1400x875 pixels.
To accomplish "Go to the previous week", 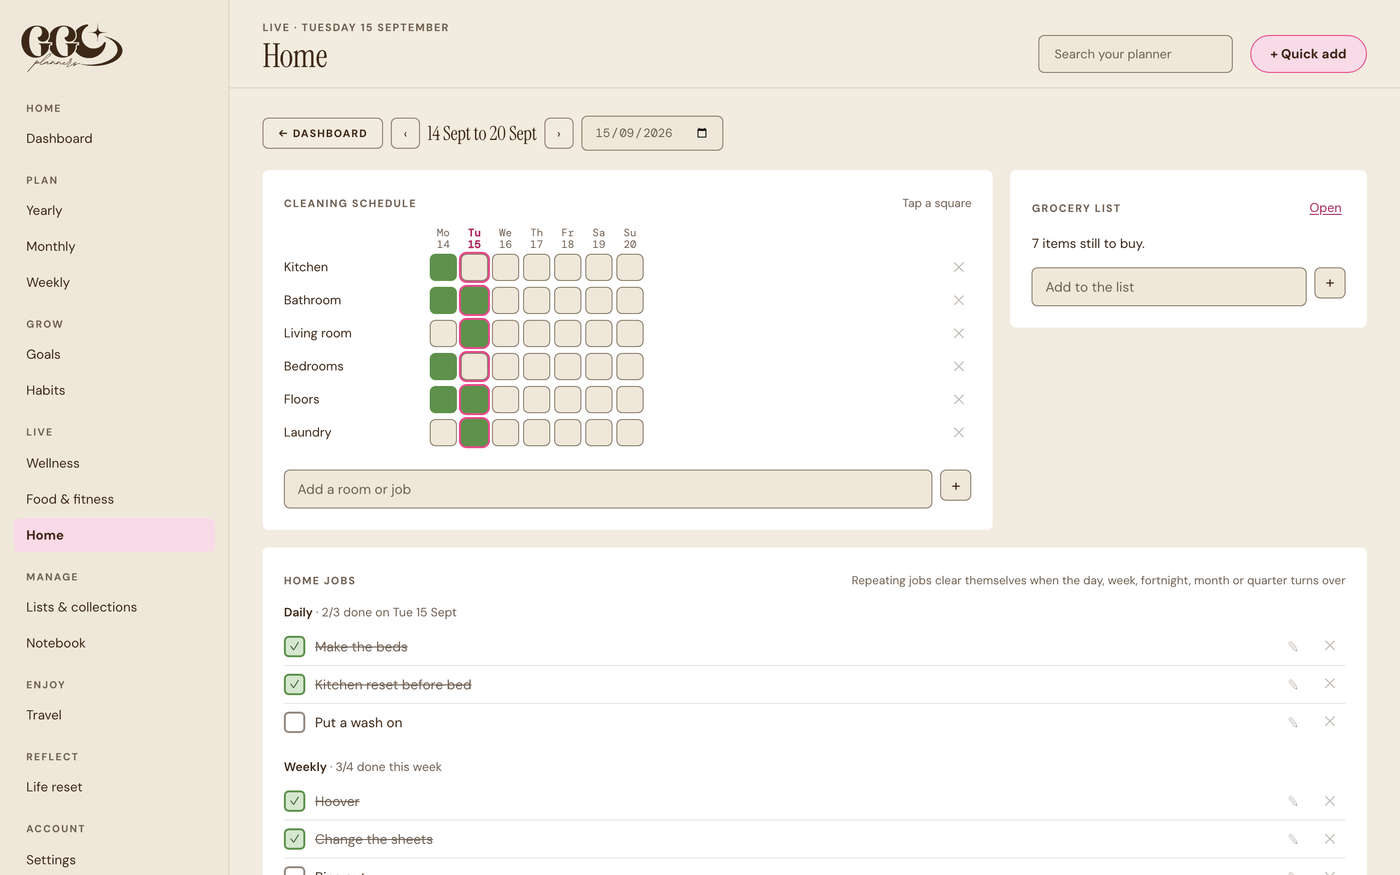I will (x=405, y=133).
